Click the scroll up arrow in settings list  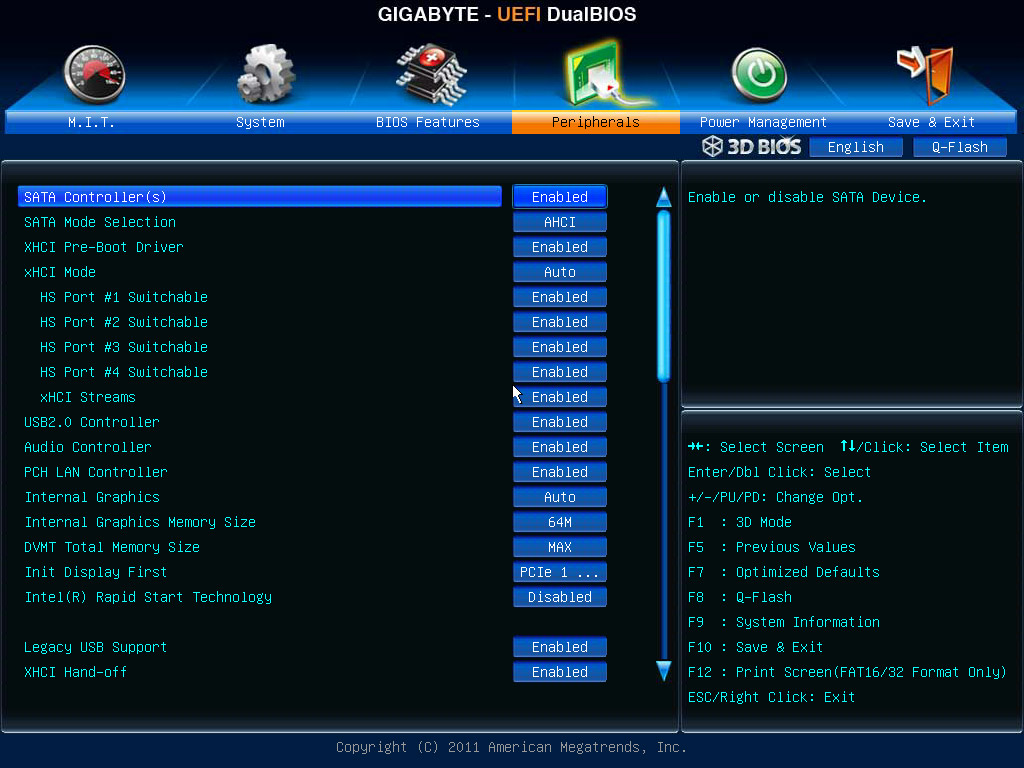pyautogui.click(x=664, y=197)
